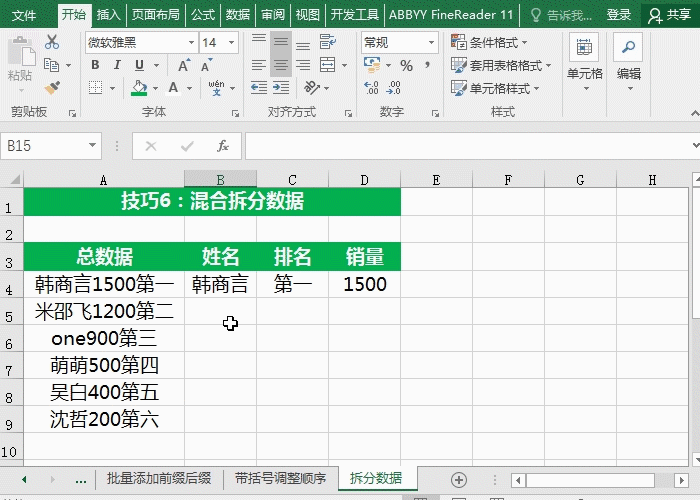Click the 登录 sign-in button
The width and height of the screenshot is (700, 500).
point(619,15)
